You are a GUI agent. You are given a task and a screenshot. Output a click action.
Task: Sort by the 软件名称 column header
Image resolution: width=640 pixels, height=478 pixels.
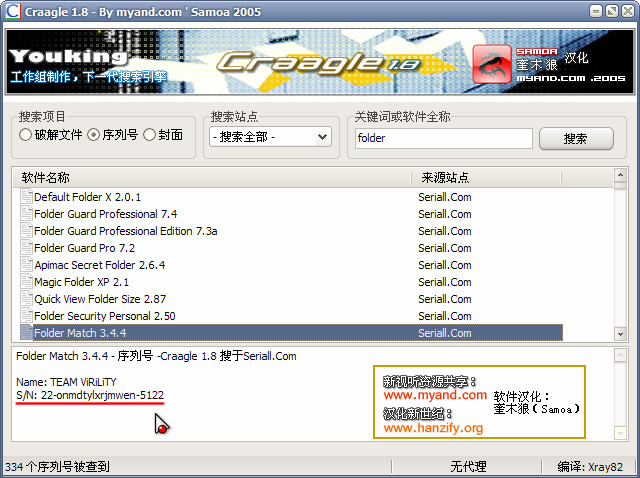click(212, 178)
